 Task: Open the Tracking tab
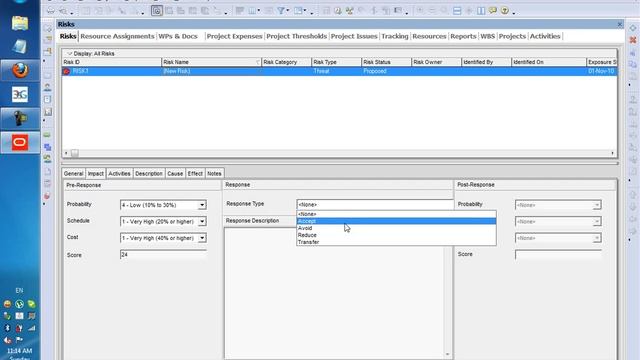pyautogui.click(x=395, y=36)
